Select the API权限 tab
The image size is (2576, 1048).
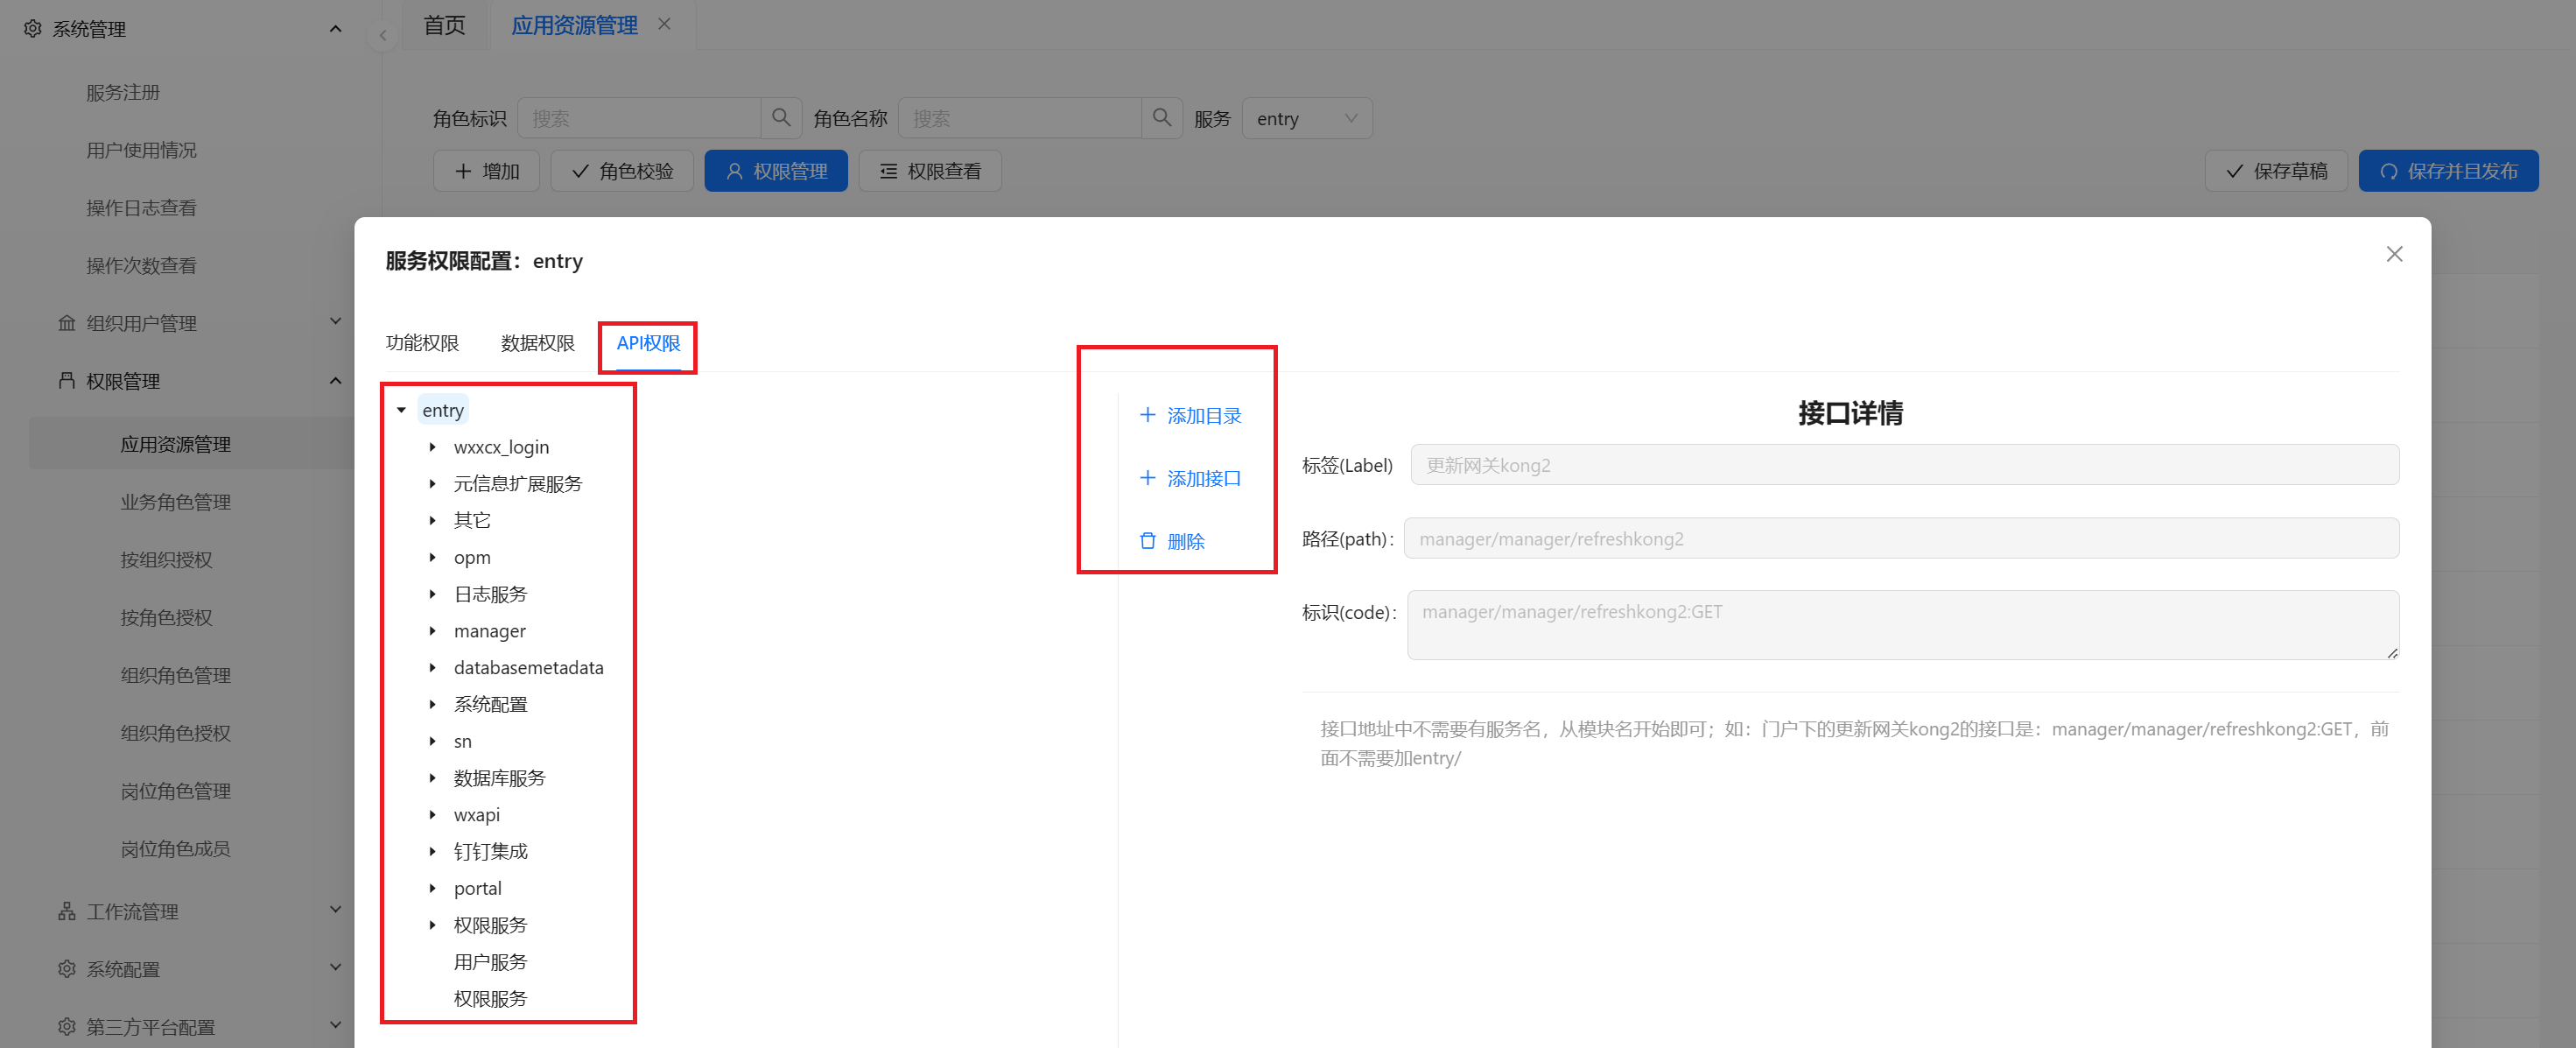click(648, 343)
